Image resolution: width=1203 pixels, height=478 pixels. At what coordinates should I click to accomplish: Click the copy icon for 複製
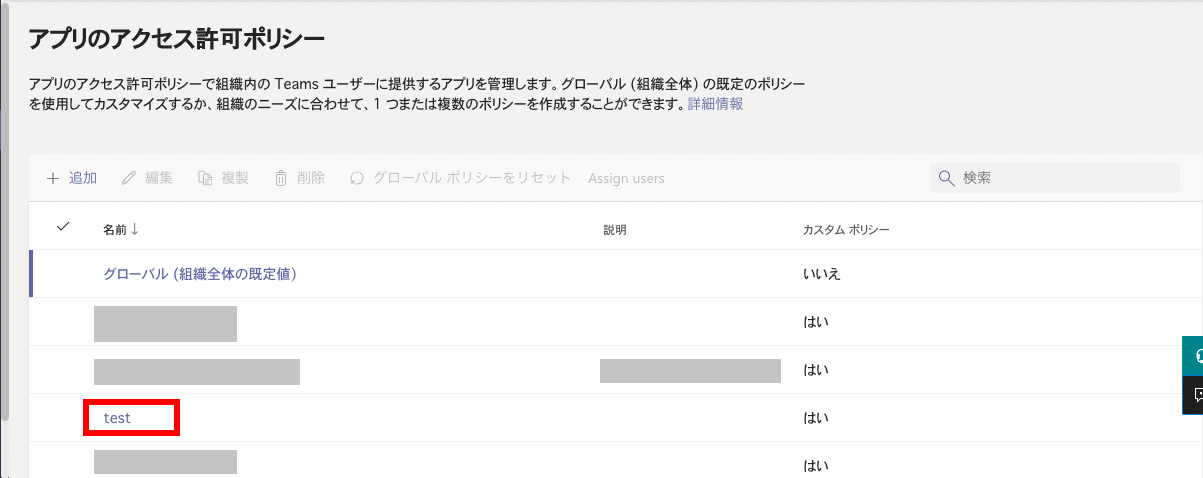[205, 178]
